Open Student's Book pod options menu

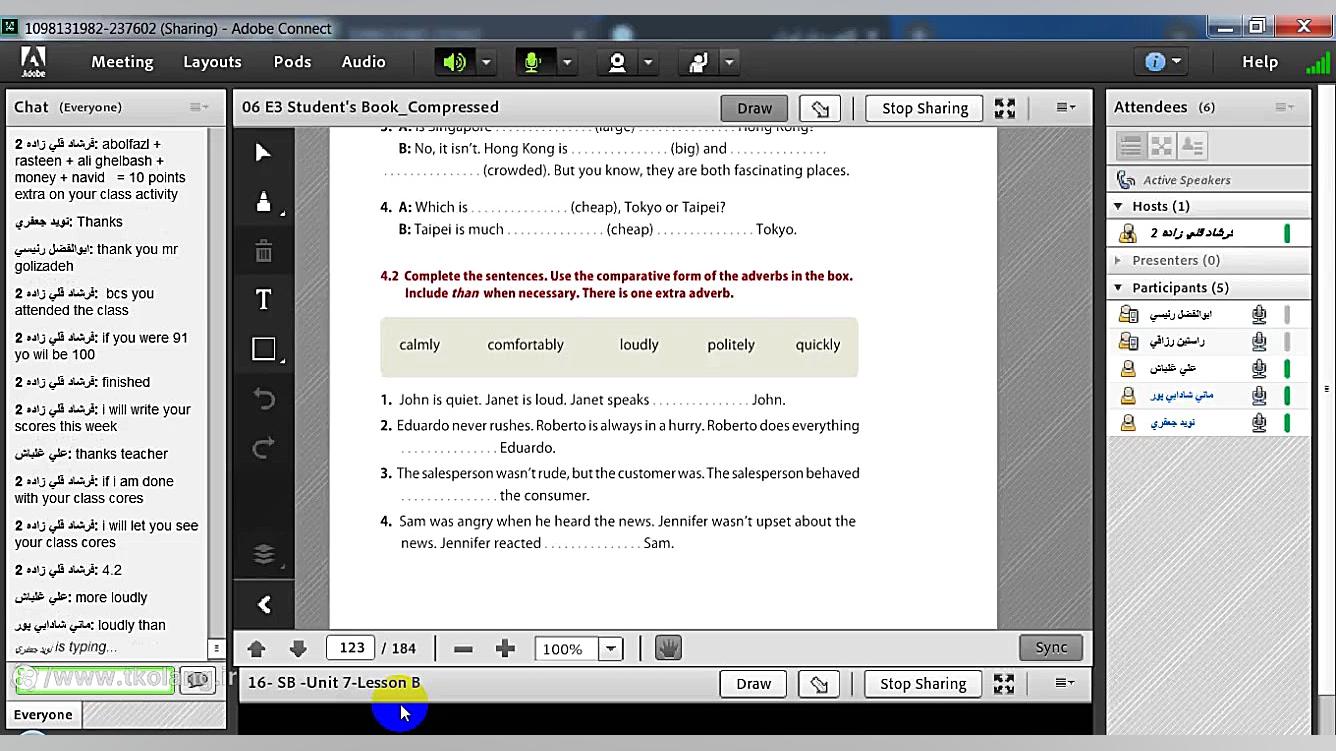pos(1066,107)
